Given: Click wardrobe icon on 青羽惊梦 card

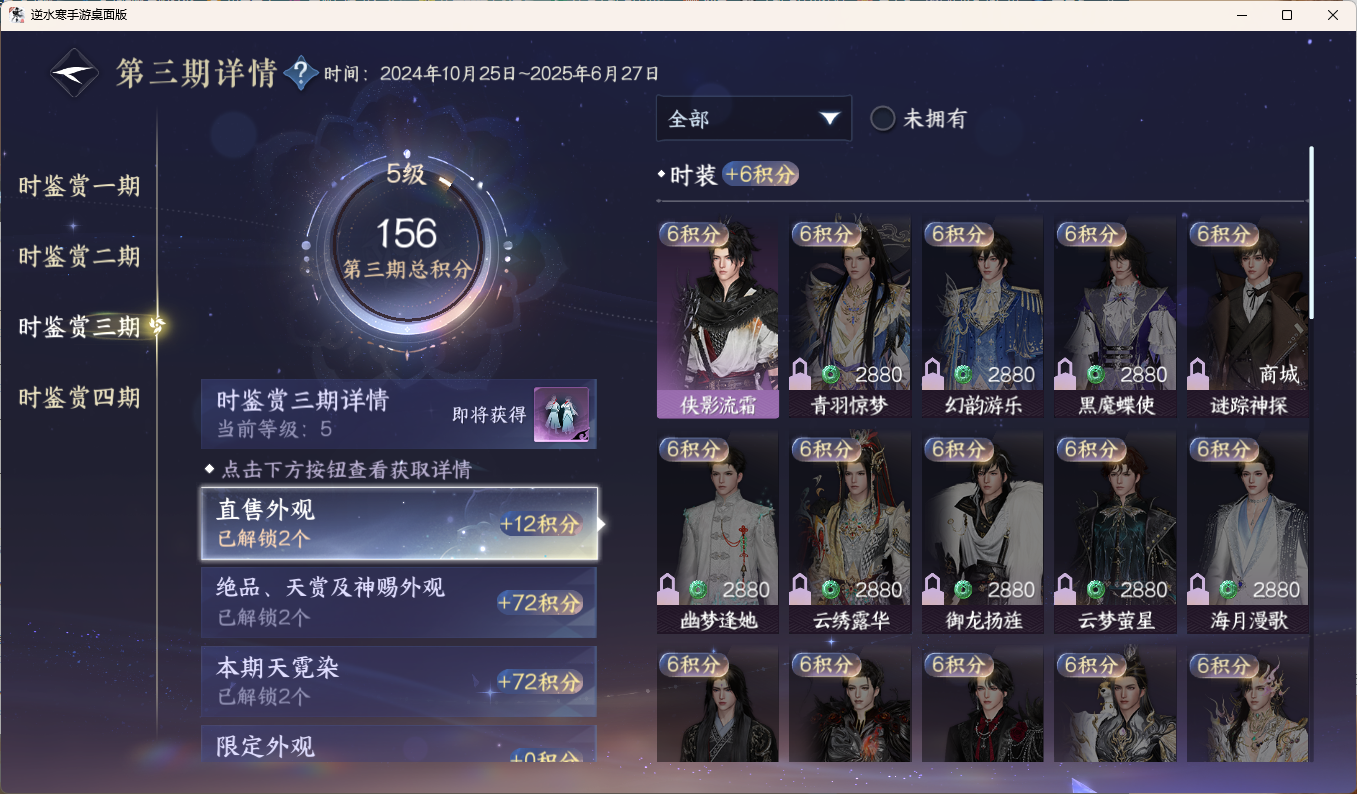Looking at the screenshot, I should [800, 374].
